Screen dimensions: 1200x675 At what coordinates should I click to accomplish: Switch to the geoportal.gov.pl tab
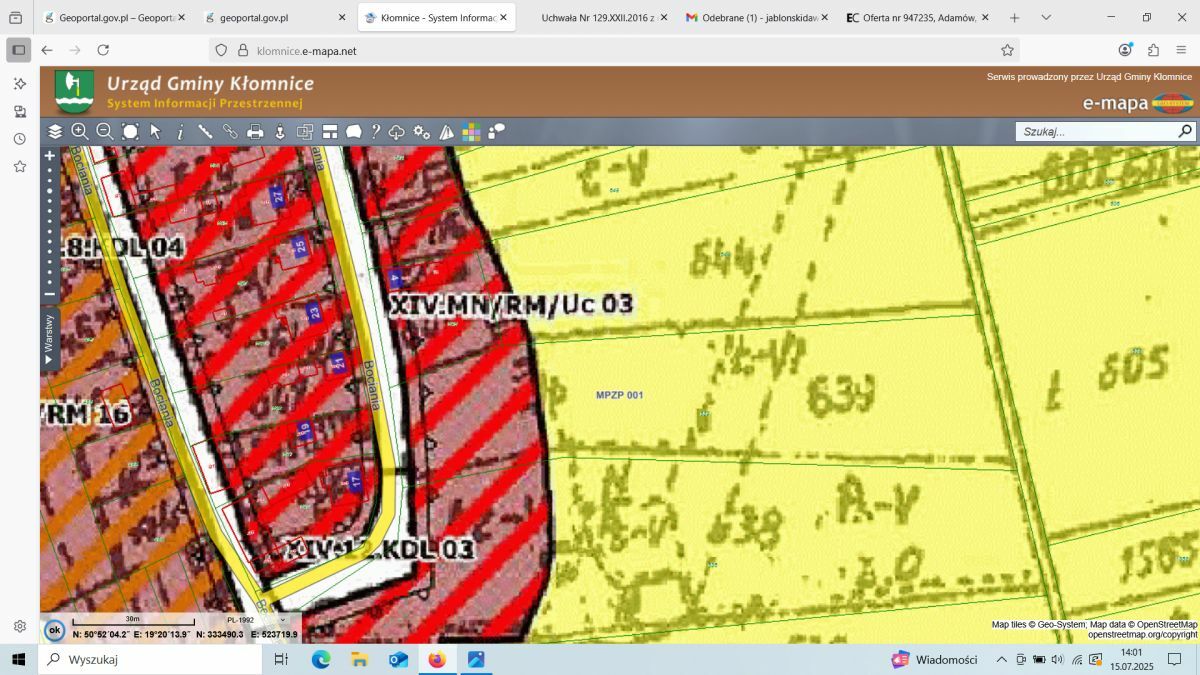coord(254,18)
